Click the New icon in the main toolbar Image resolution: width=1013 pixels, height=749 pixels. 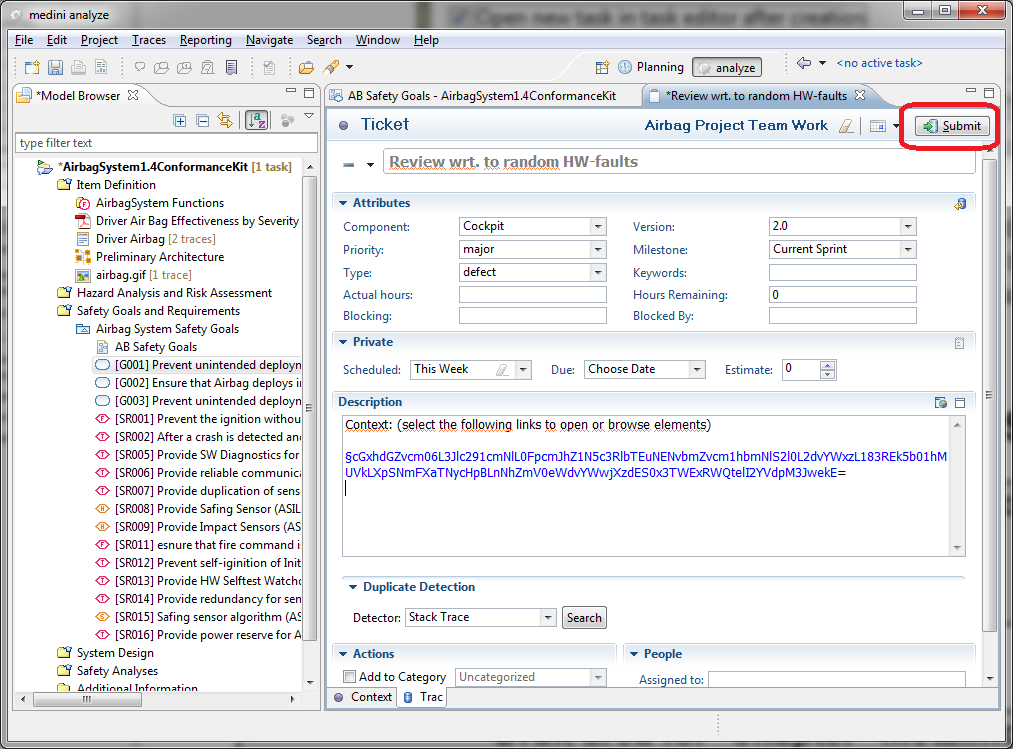coord(32,68)
